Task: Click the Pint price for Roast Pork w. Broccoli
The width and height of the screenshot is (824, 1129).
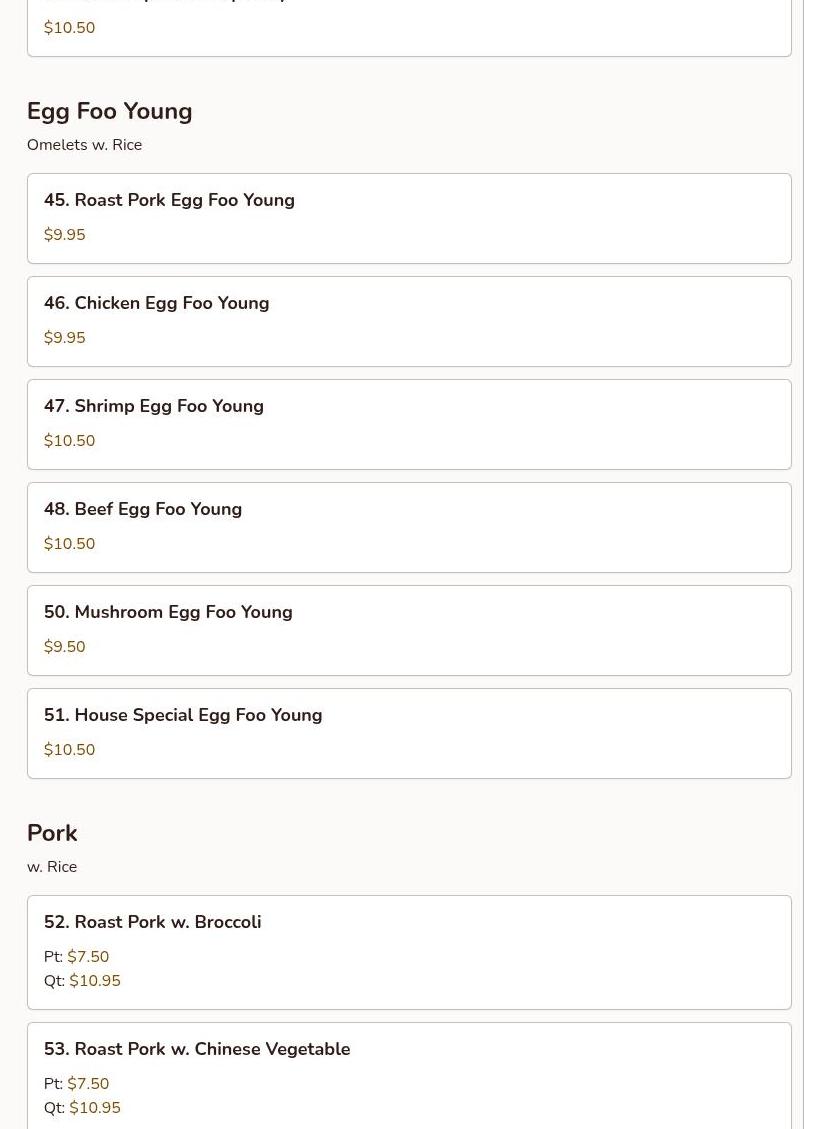Action: [x=88, y=957]
